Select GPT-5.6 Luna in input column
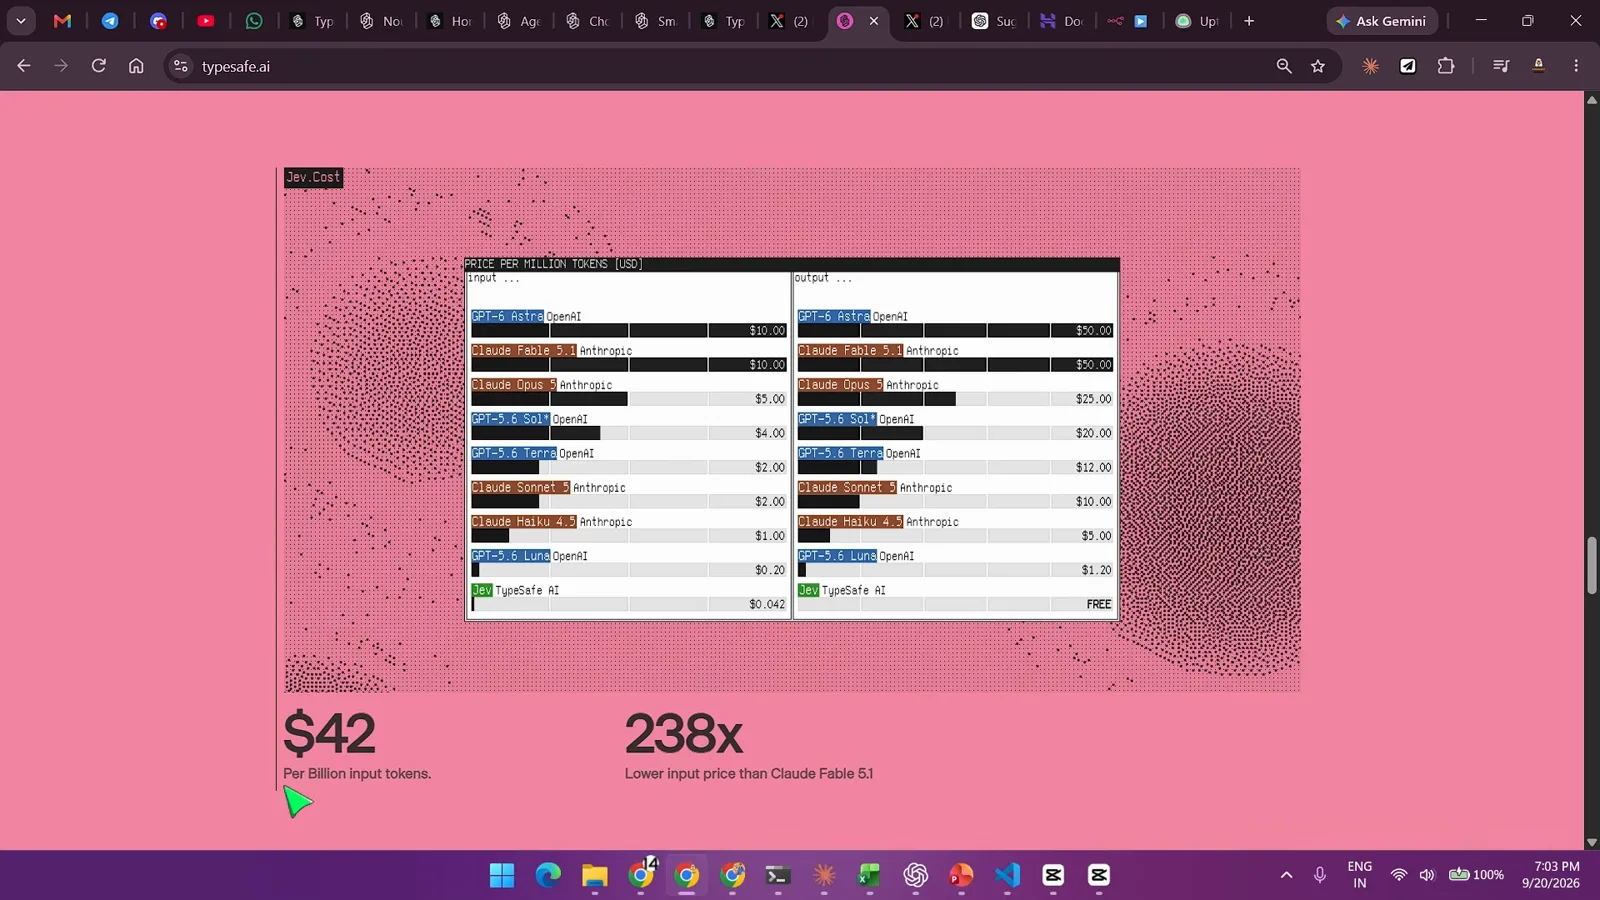 [x=511, y=555]
